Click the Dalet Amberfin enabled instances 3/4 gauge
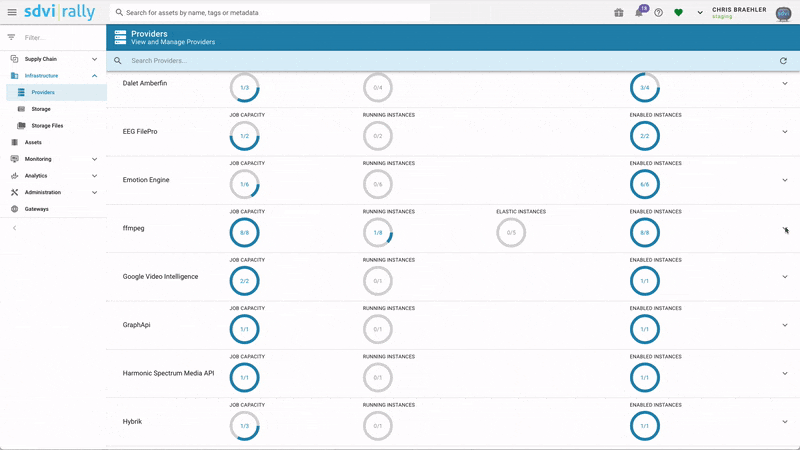Viewport: 800px width, 450px height. point(644,88)
